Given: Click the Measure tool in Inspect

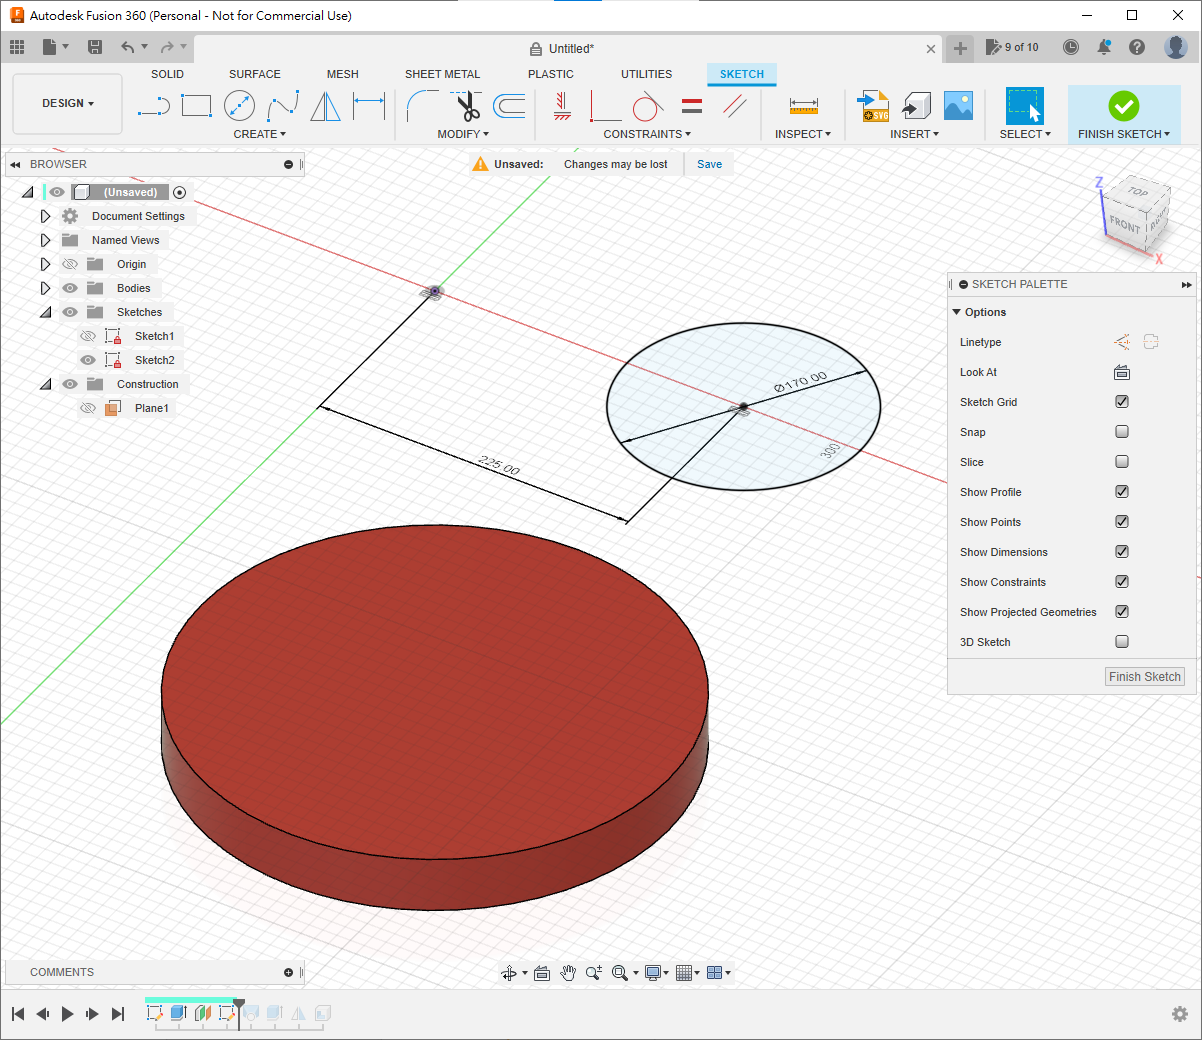Looking at the screenshot, I should [x=803, y=105].
